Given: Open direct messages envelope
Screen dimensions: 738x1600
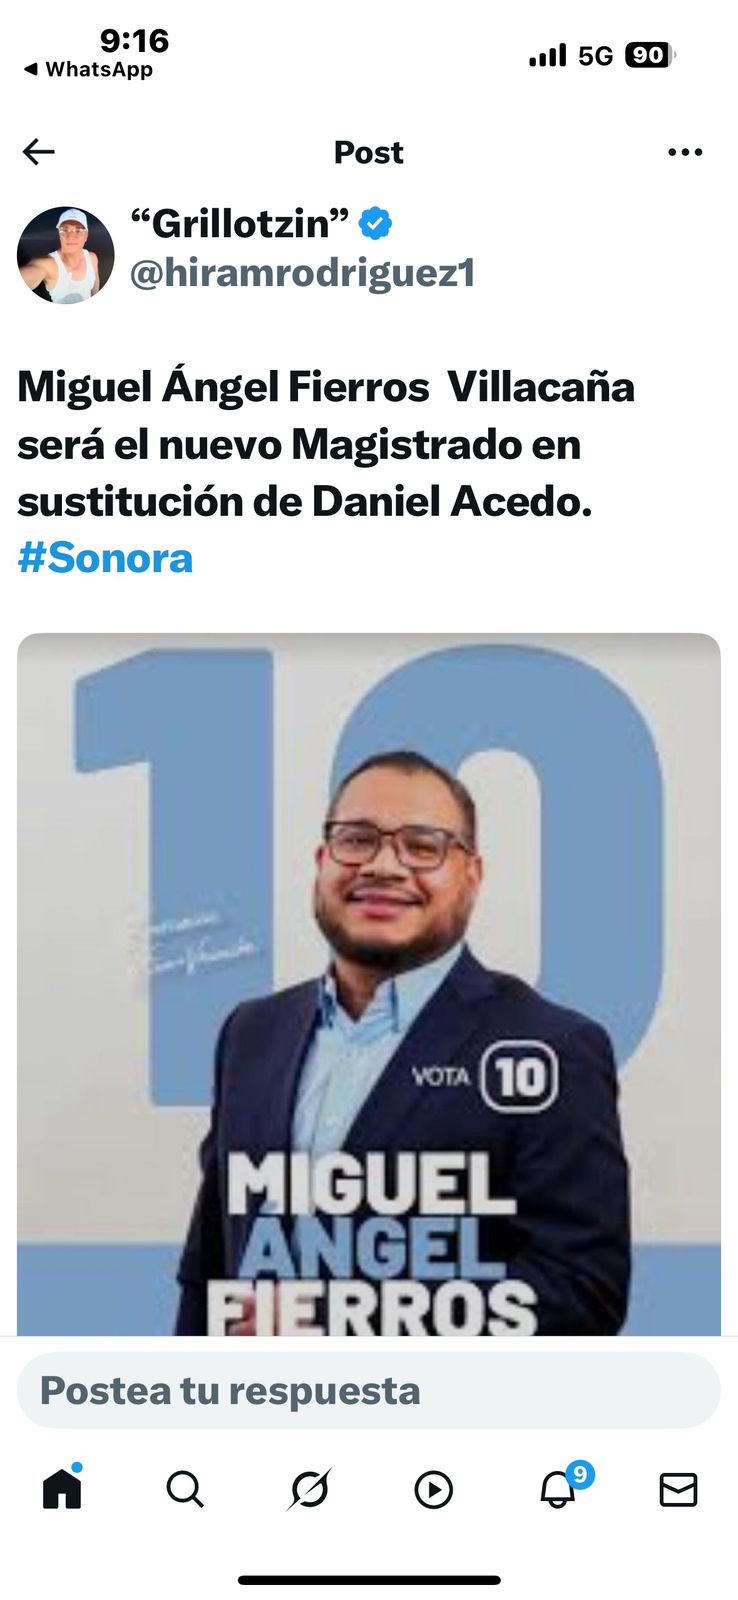Looking at the screenshot, I should (679, 1490).
